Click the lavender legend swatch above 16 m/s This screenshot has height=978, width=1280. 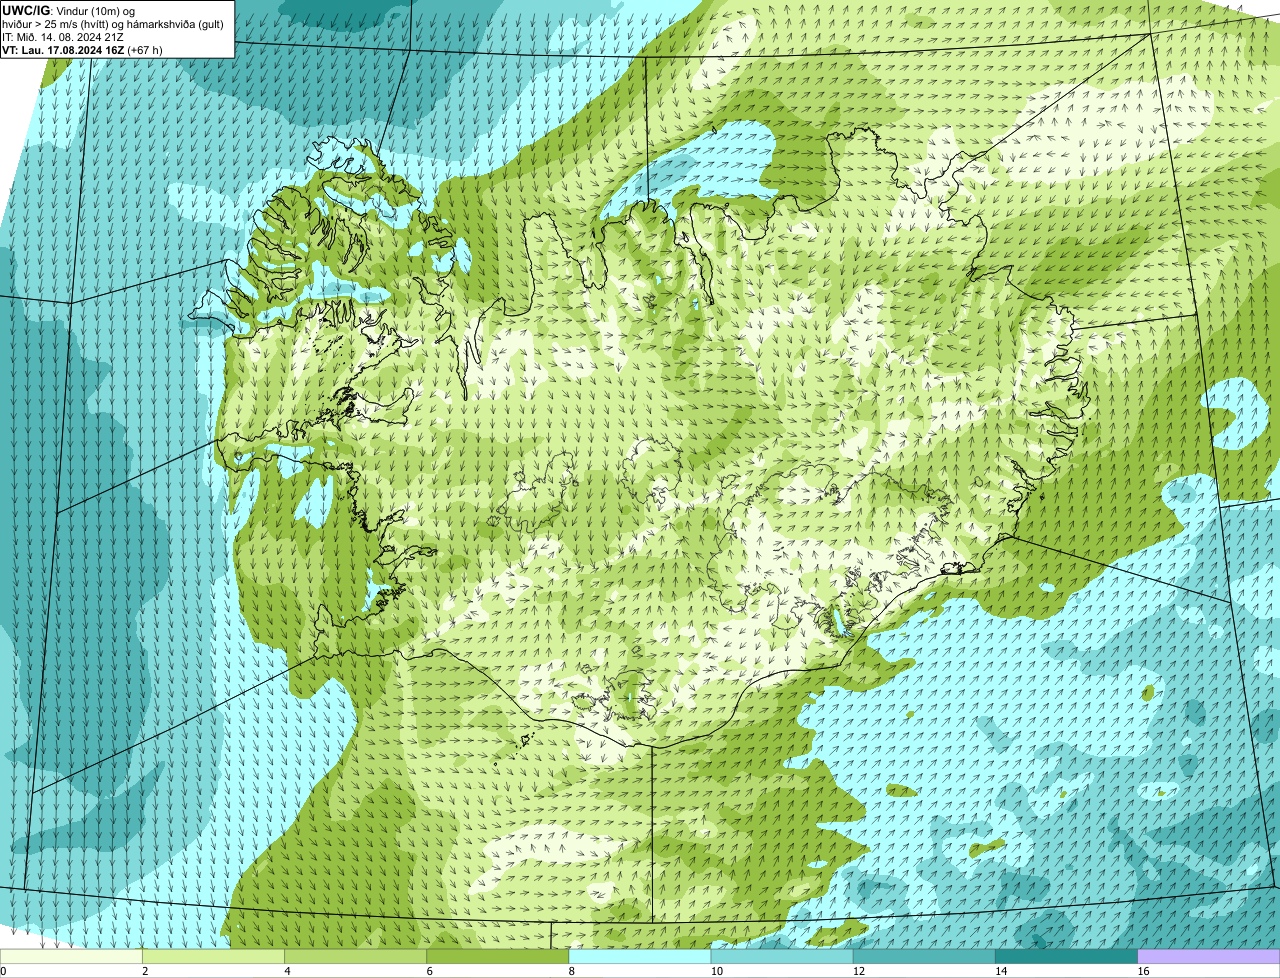(1209, 956)
